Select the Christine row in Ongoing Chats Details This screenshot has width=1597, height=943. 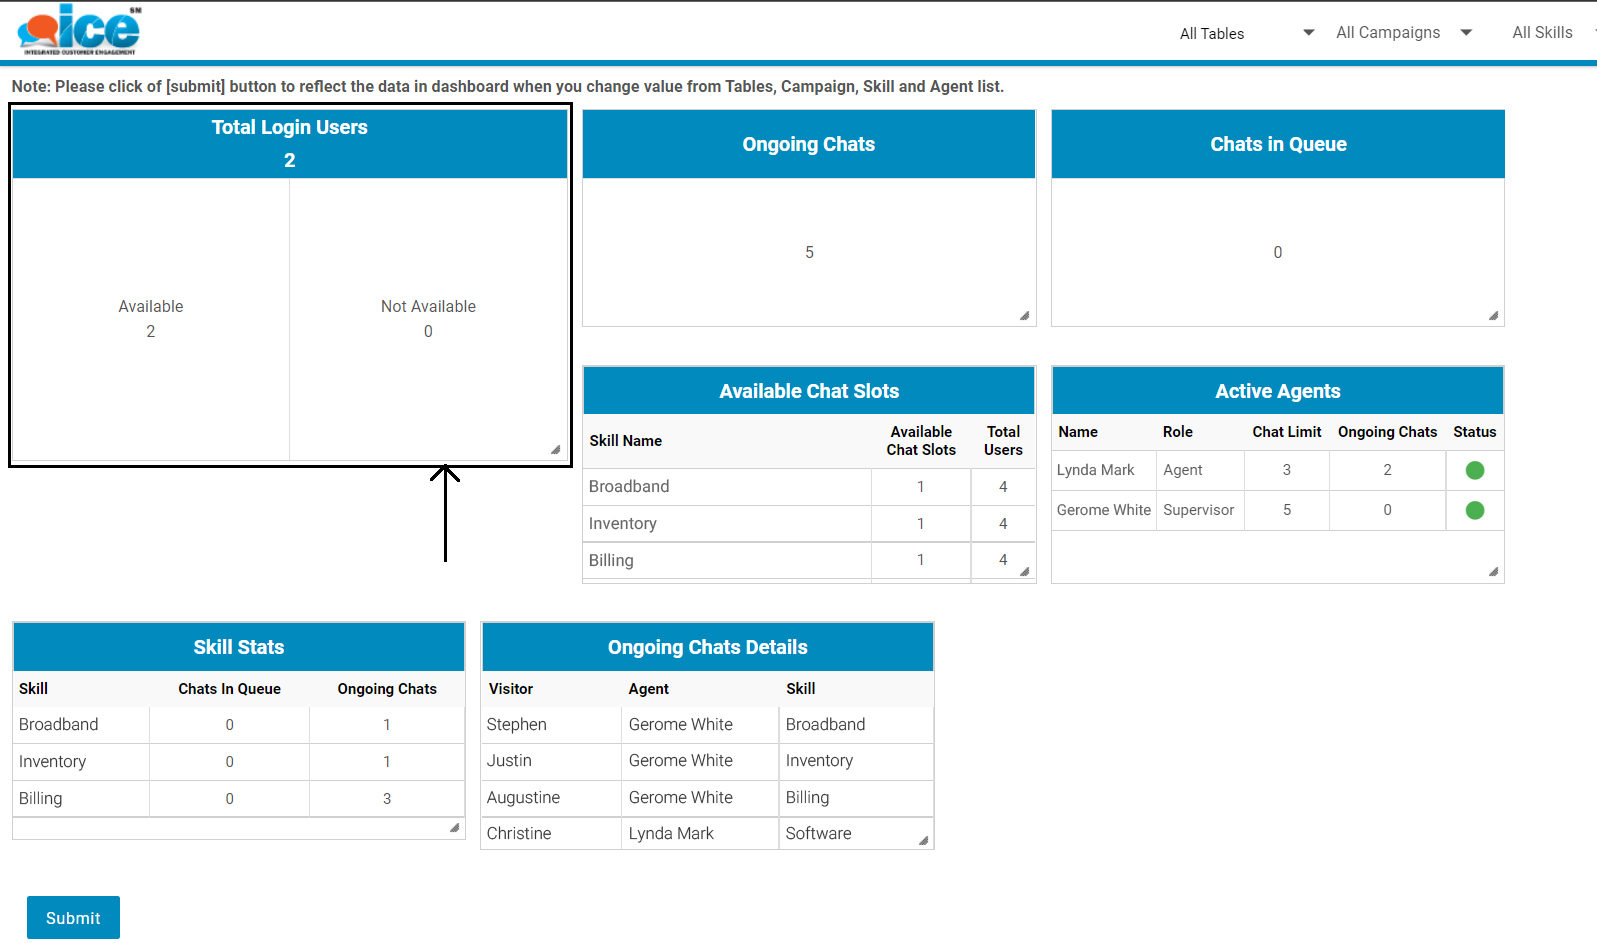[x=518, y=833]
